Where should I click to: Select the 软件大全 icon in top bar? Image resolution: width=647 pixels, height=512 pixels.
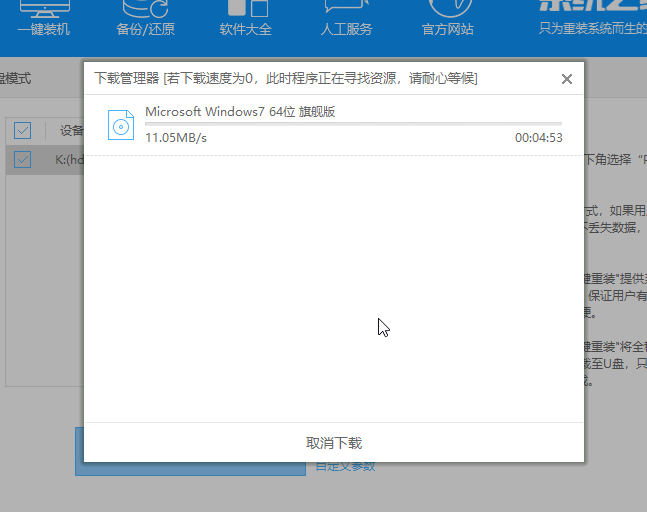pos(245,8)
